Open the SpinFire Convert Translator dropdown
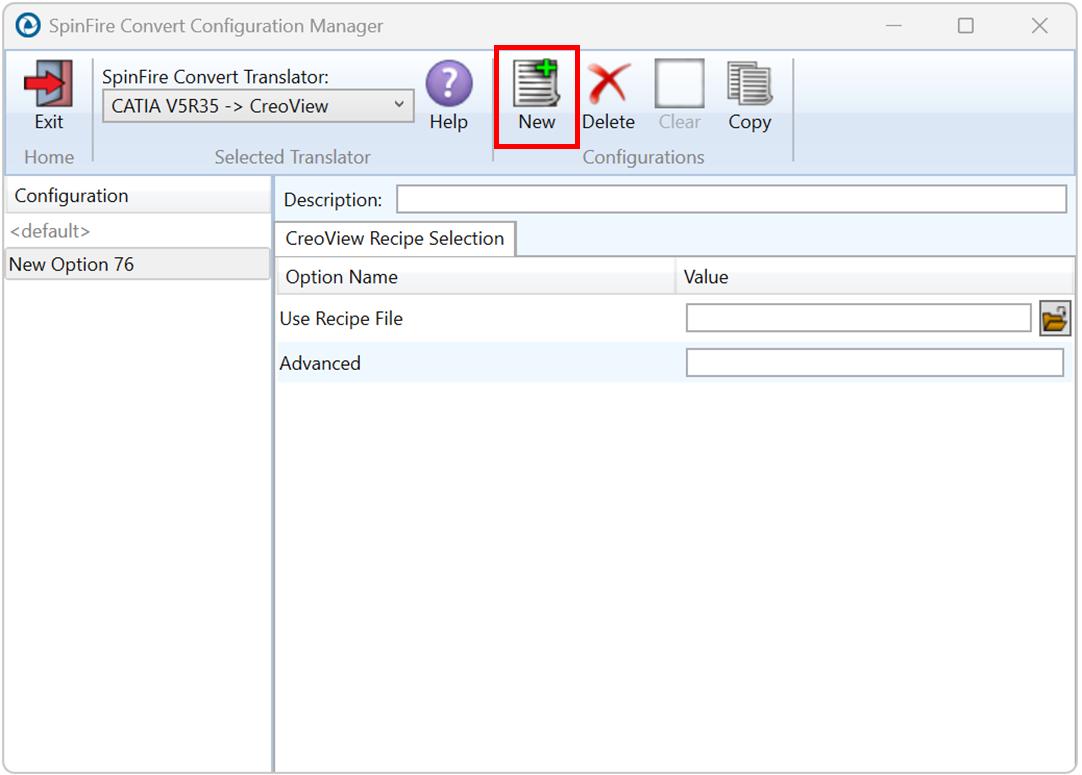Image resolution: width=1082 pixels, height=775 pixels. coord(258,106)
